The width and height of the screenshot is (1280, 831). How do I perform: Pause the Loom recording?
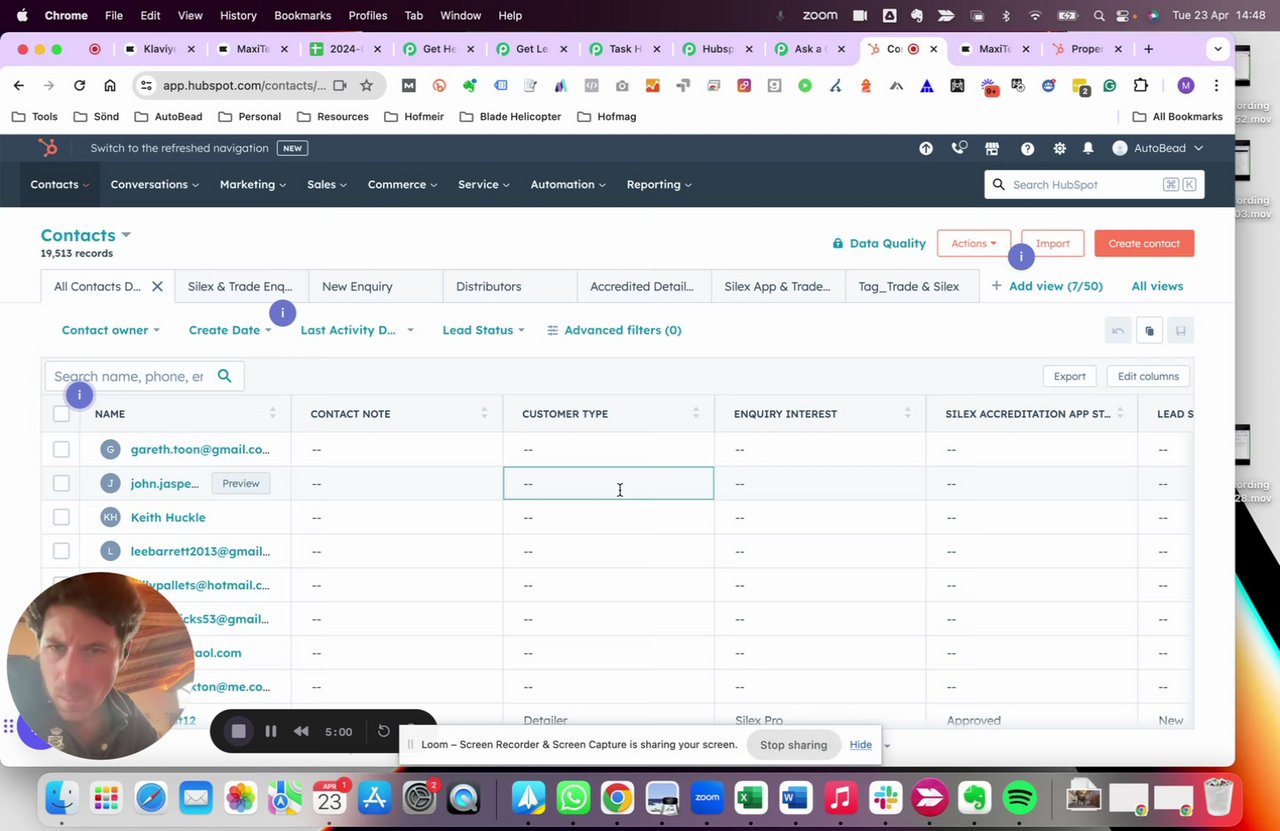click(x=270, y=731)
